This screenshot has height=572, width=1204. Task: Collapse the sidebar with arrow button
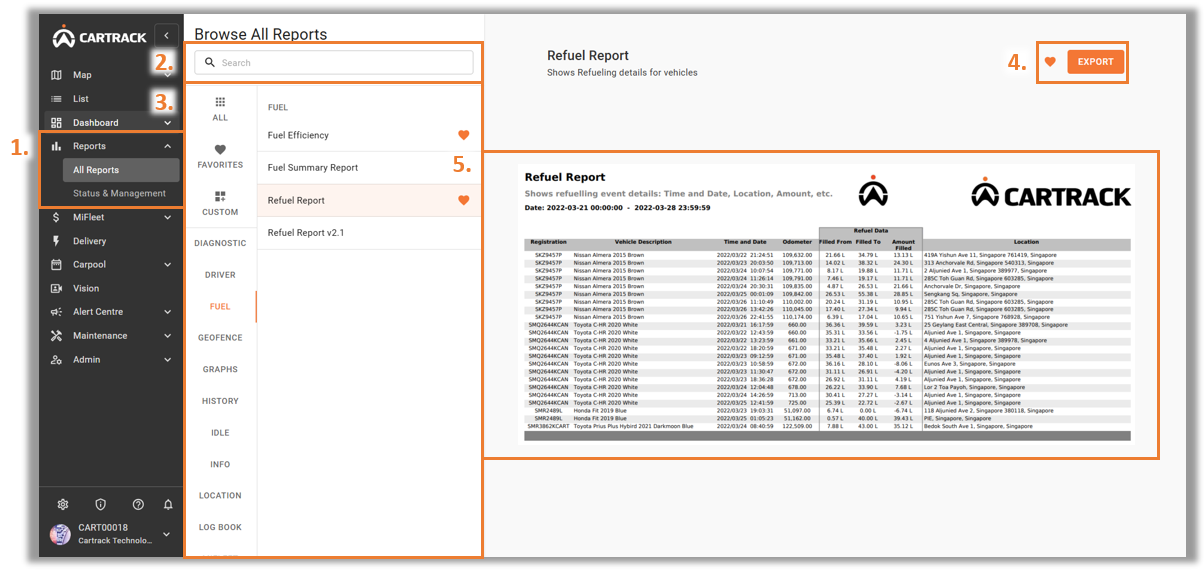pos(167,36)
